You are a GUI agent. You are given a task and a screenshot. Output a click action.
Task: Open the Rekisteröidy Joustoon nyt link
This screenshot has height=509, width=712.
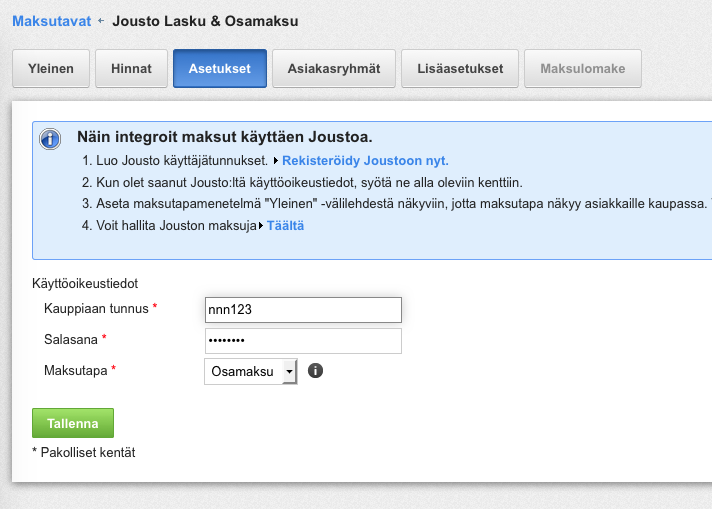click(x=365, y=161)
